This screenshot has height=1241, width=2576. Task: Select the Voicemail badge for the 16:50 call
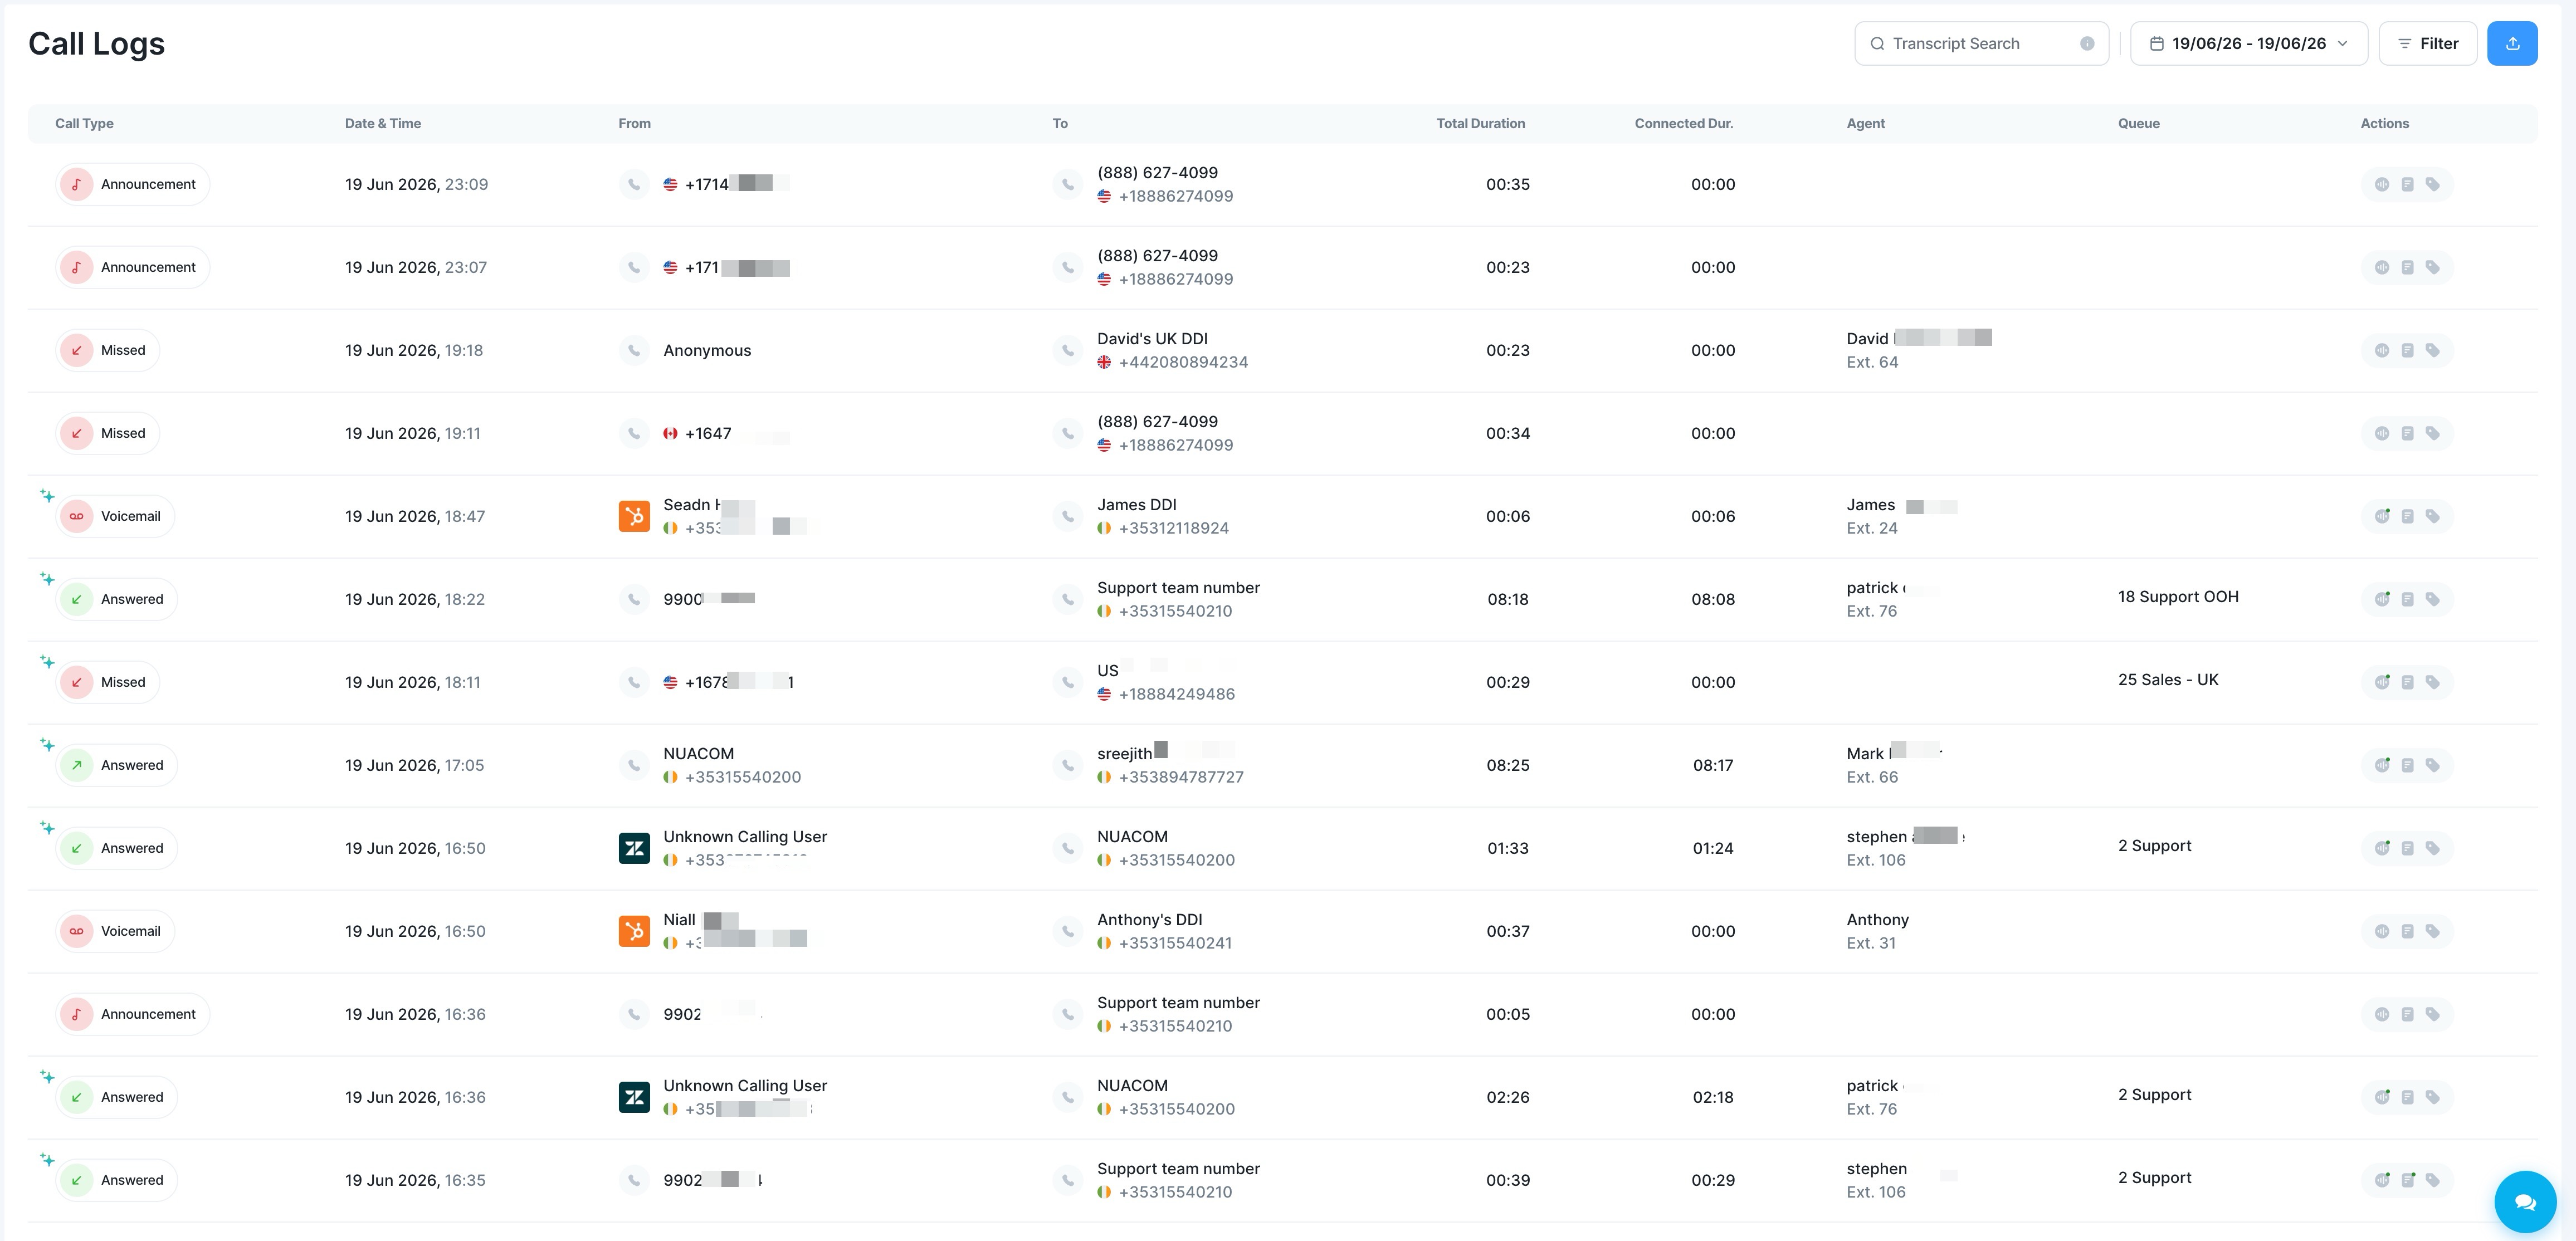(115, 931)
